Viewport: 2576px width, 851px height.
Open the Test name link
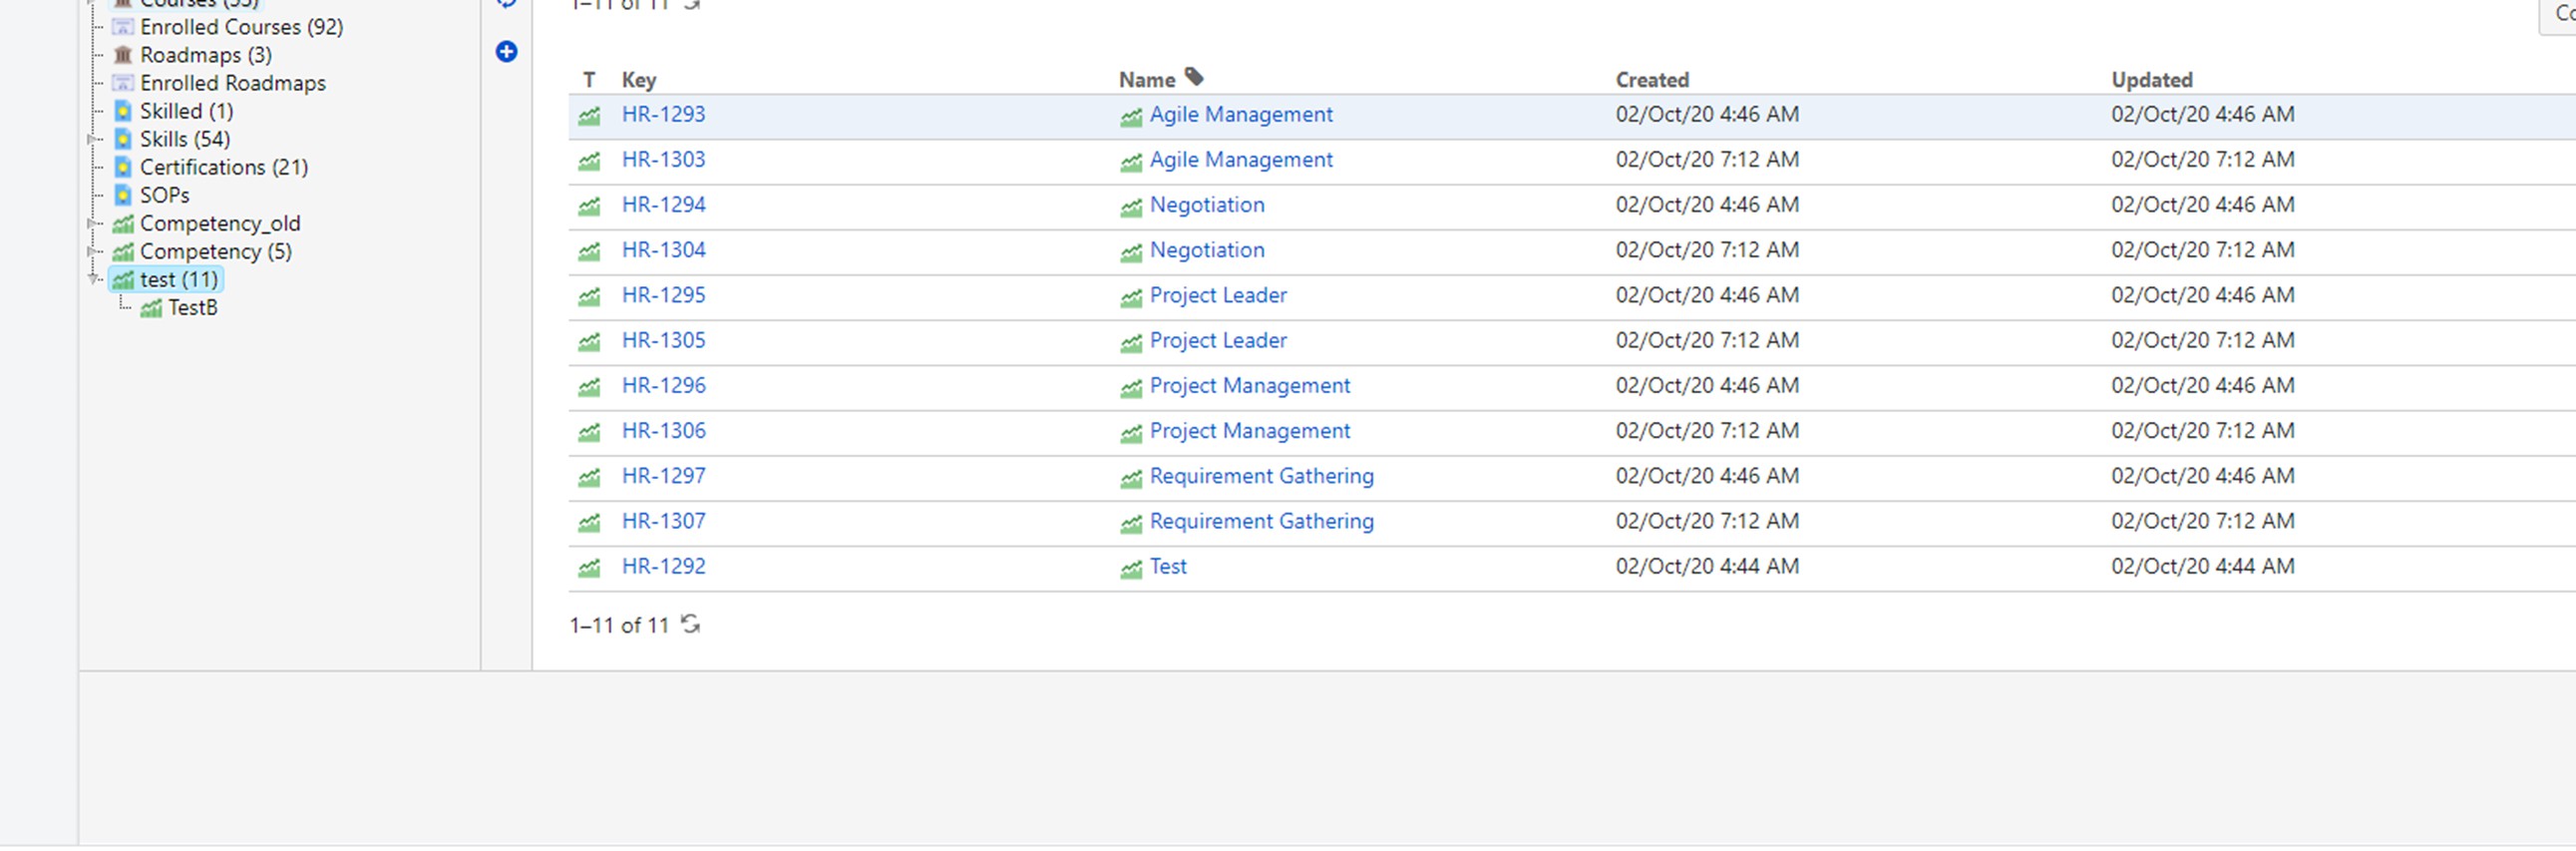(1168, 566)
